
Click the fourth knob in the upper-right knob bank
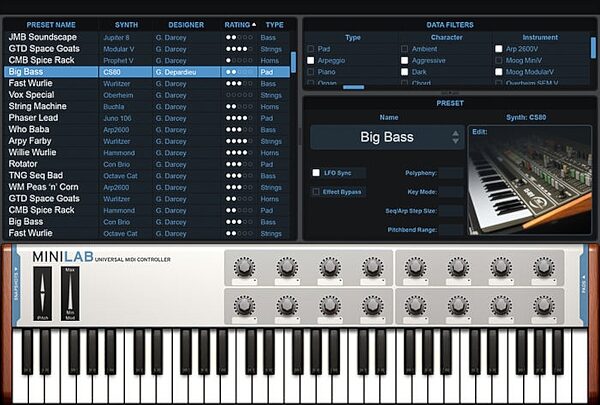544,267
